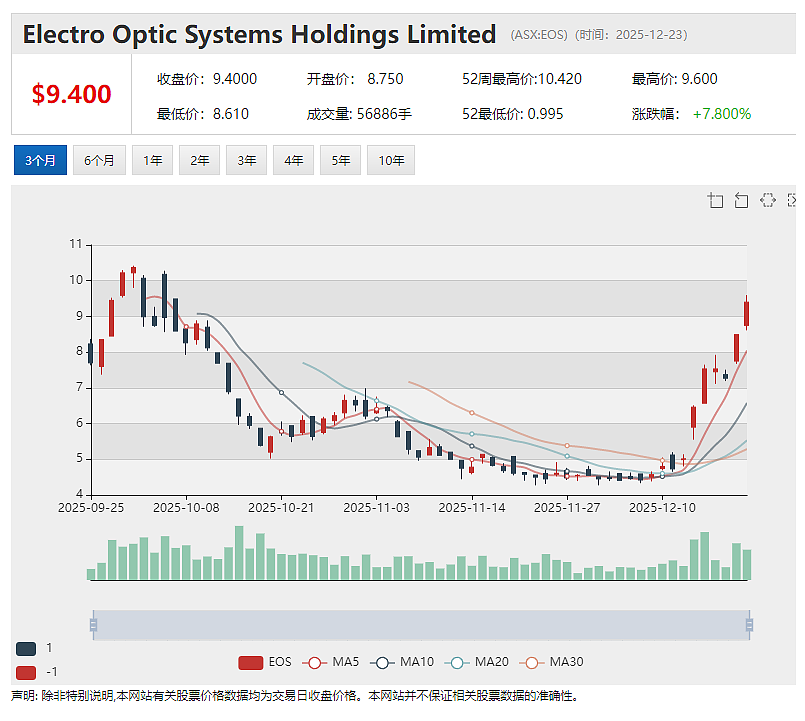805x721 pixels.
Task: Click the 开盘价: 8.750 value
Action: click(355, 79)
